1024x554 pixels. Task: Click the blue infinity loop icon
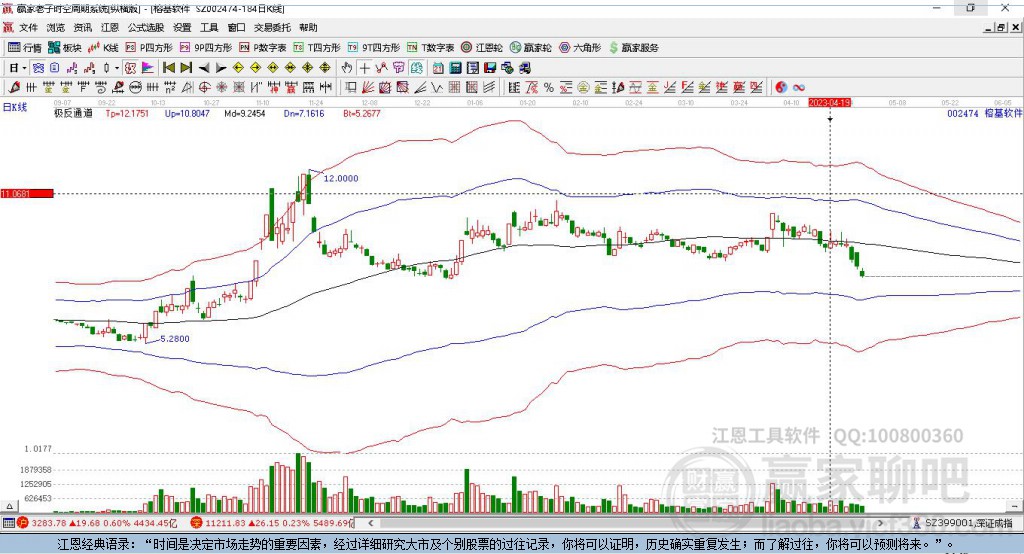click(x=798, y=88)
